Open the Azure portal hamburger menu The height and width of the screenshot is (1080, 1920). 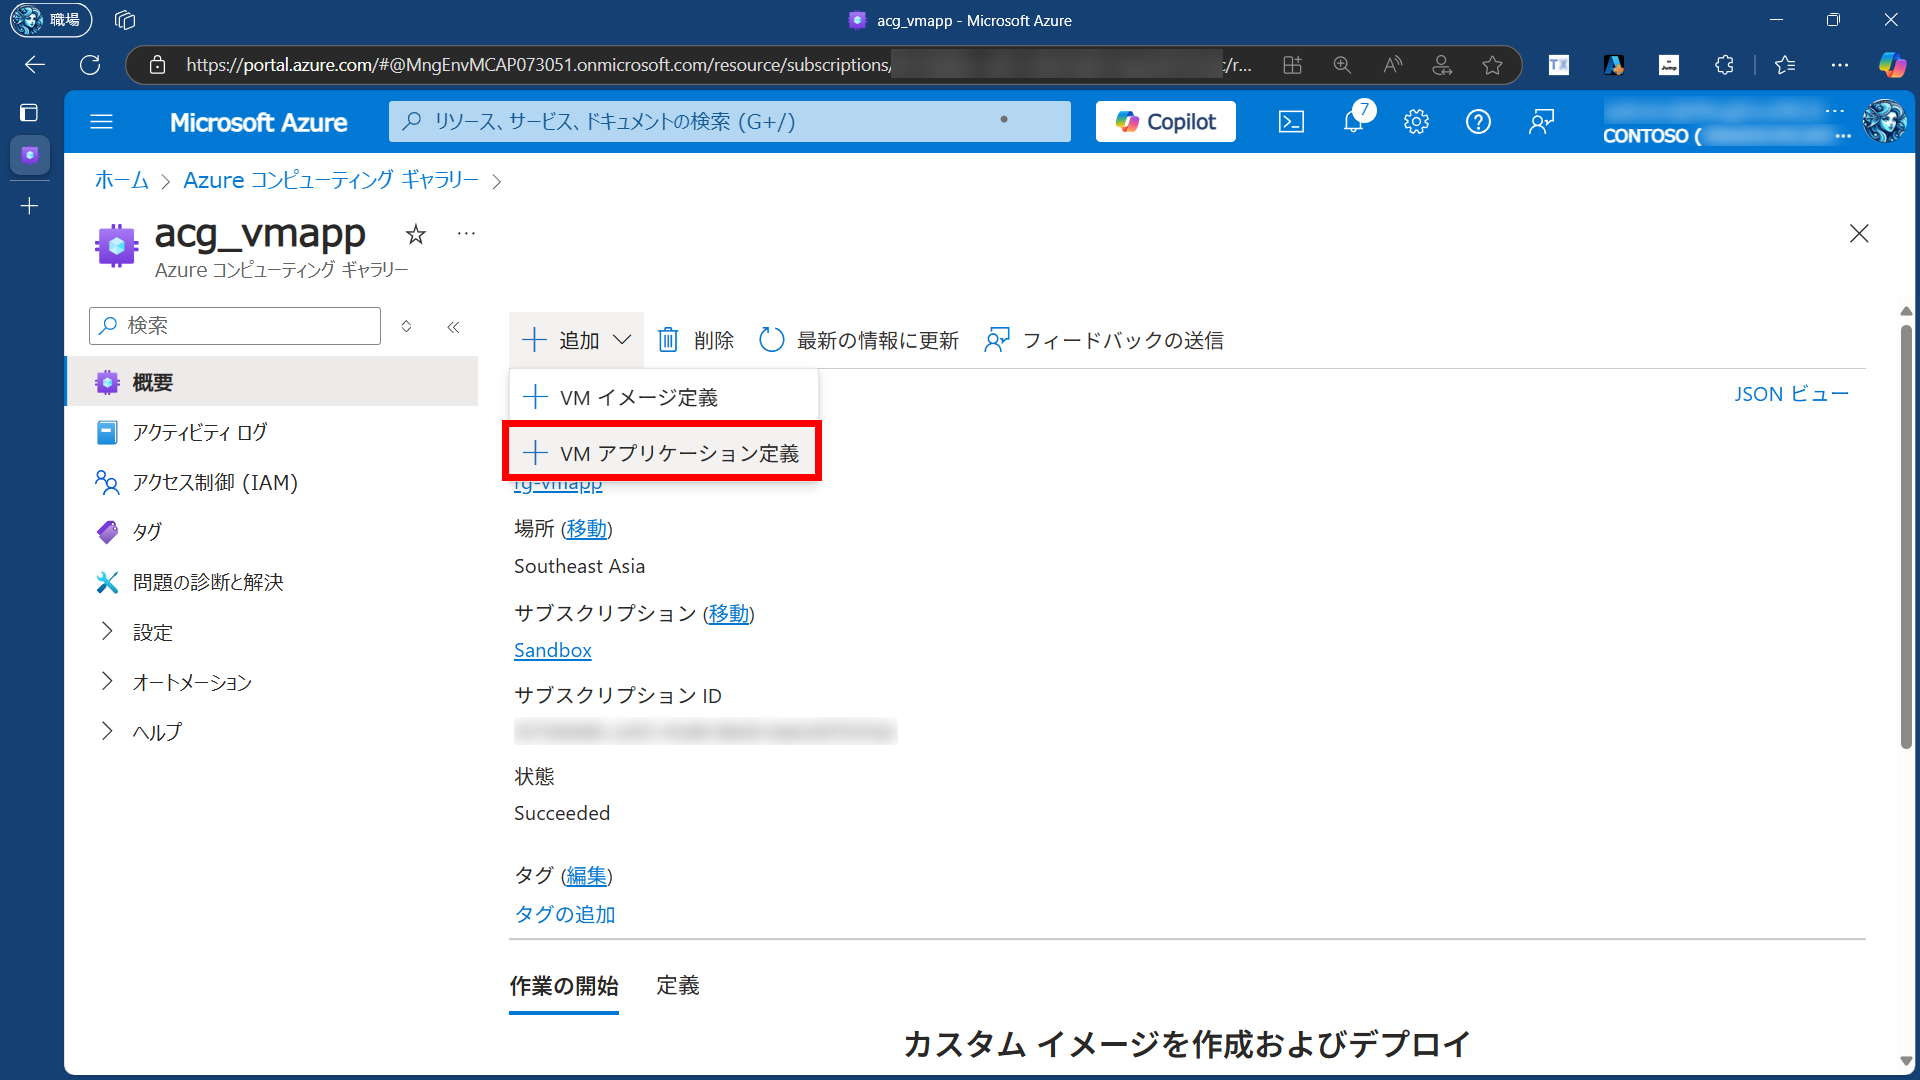pos(101,122)
